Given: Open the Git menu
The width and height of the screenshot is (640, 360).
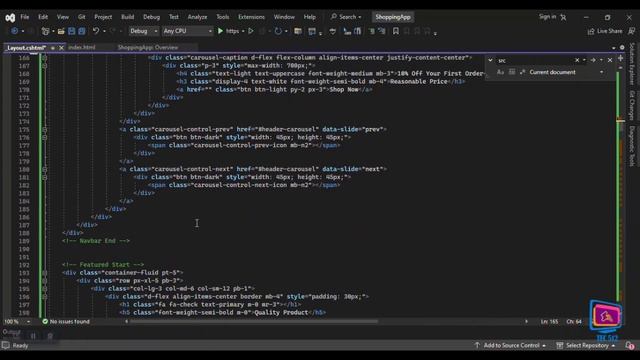Looking at the screenshot, I should [82, 17].
